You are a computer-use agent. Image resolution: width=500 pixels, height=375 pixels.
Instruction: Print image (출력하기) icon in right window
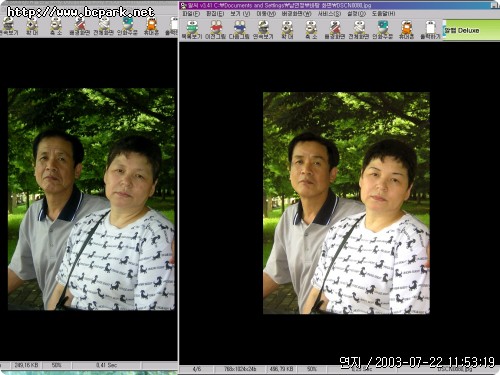430,30
